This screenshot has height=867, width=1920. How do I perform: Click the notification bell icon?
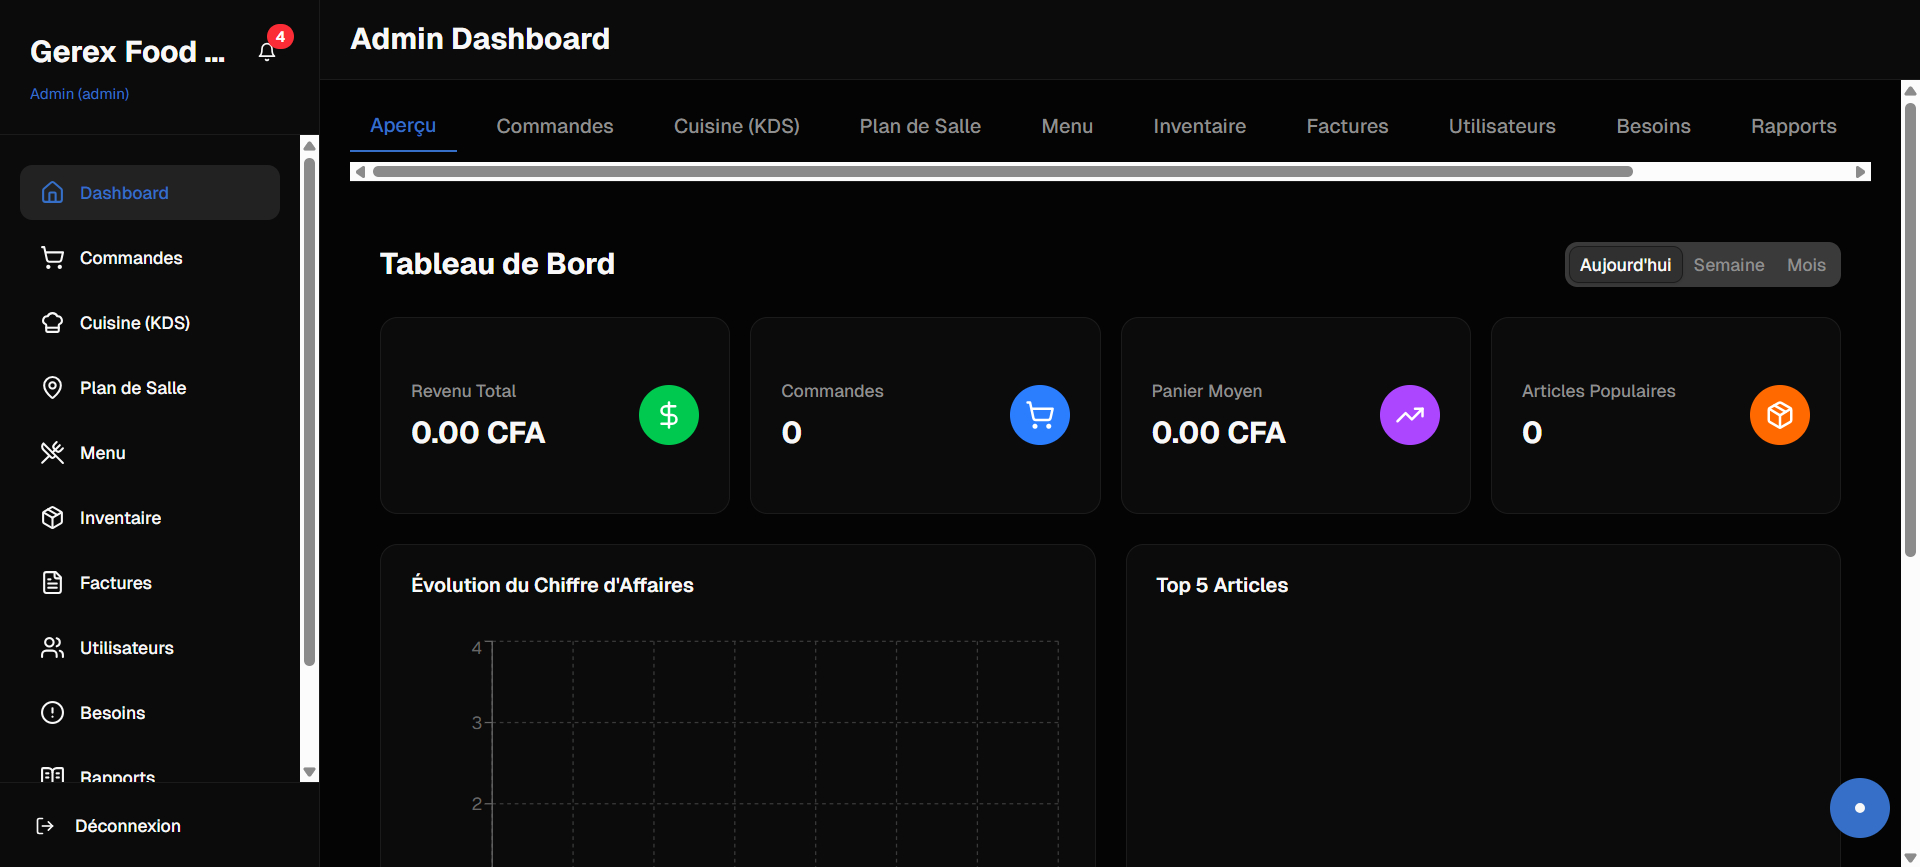point(267,52)
